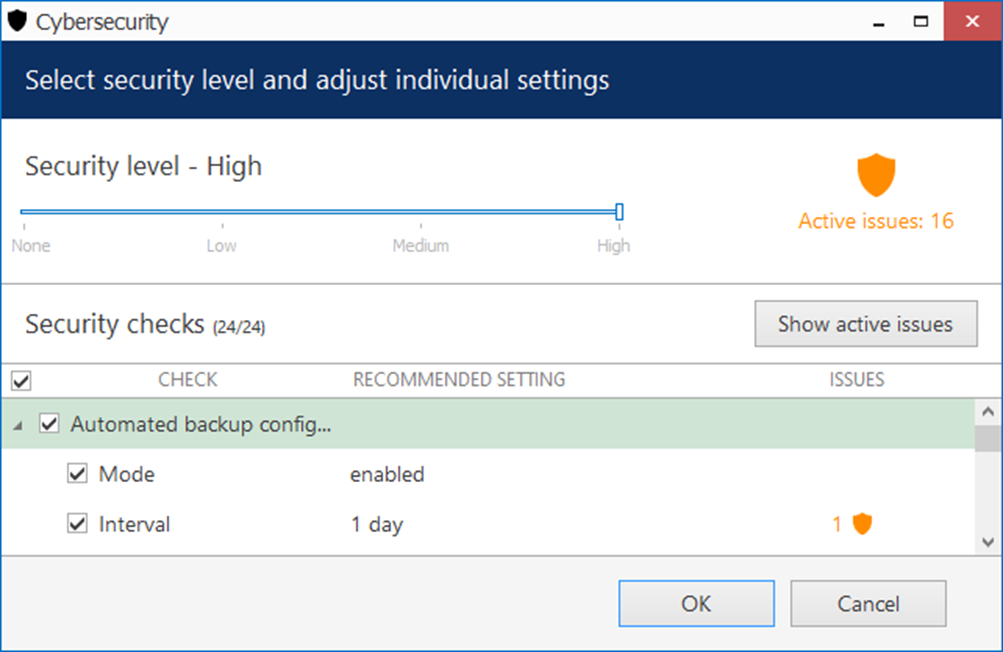Set security slider to None
Image resolution: width=1003 pixels, height=652 pixels.
(23, 212)
